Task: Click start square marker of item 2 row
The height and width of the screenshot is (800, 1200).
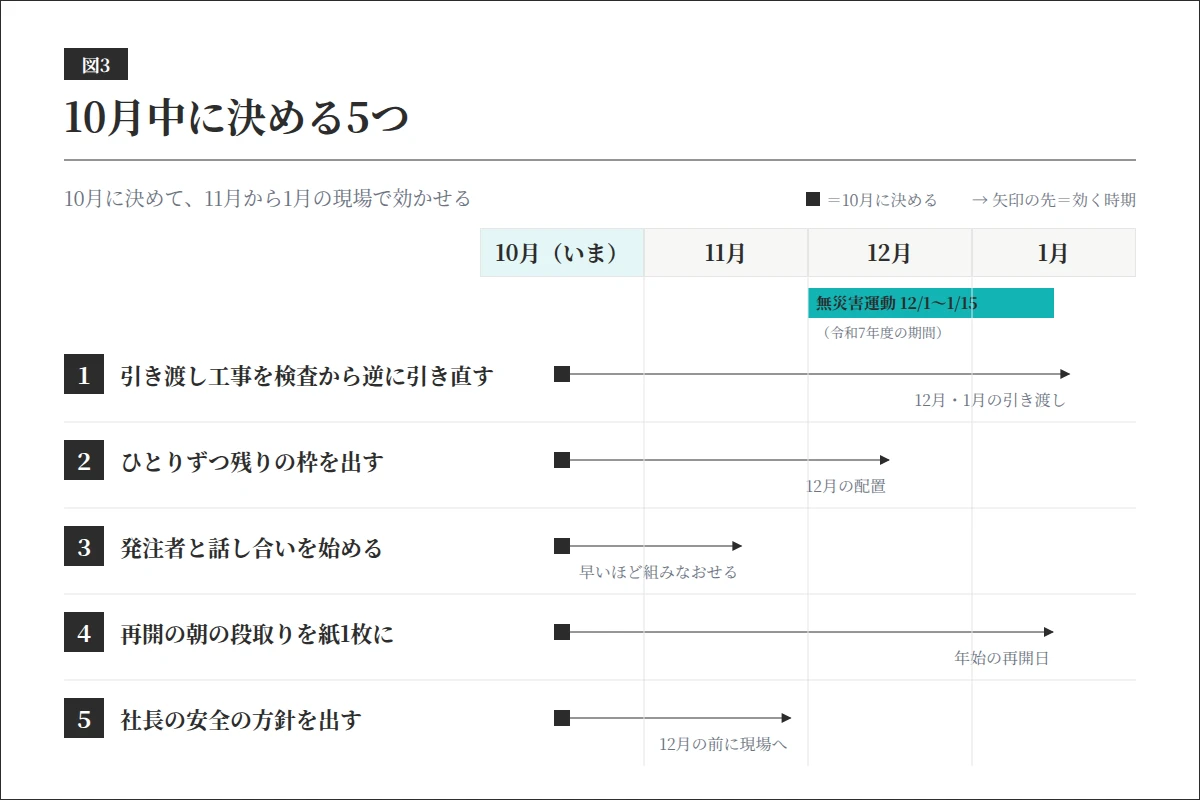Action: point(562,460)
